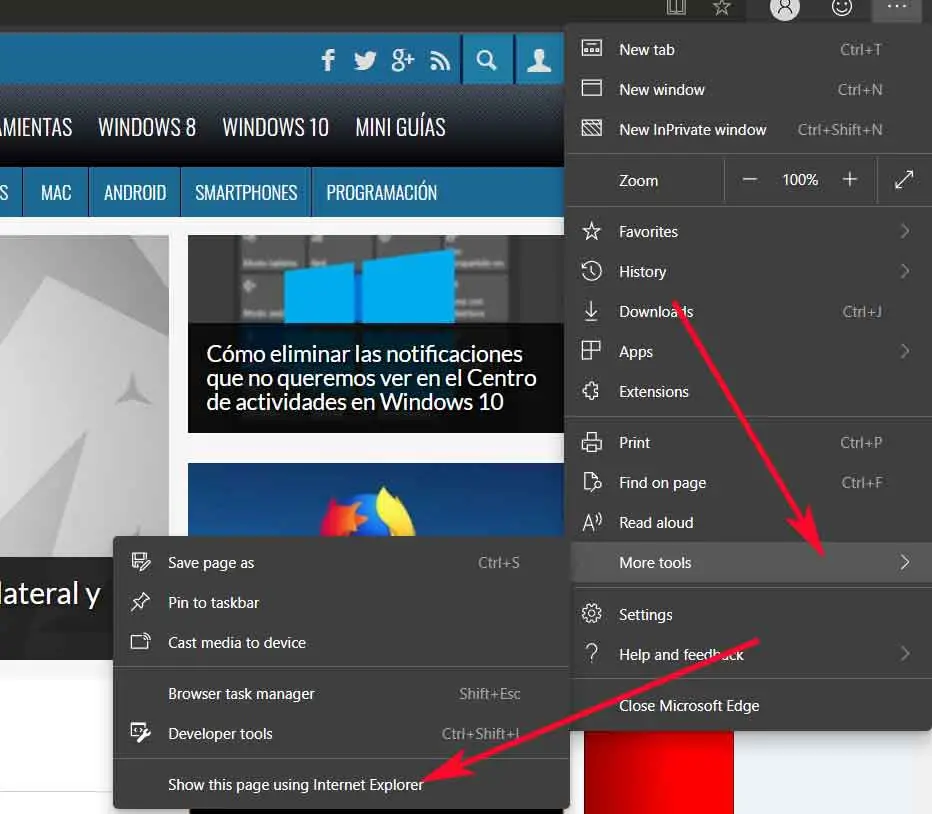The image size is (932, 814).
Task: Open article about eliminar las notificaciones
Action: pos(371,378)
